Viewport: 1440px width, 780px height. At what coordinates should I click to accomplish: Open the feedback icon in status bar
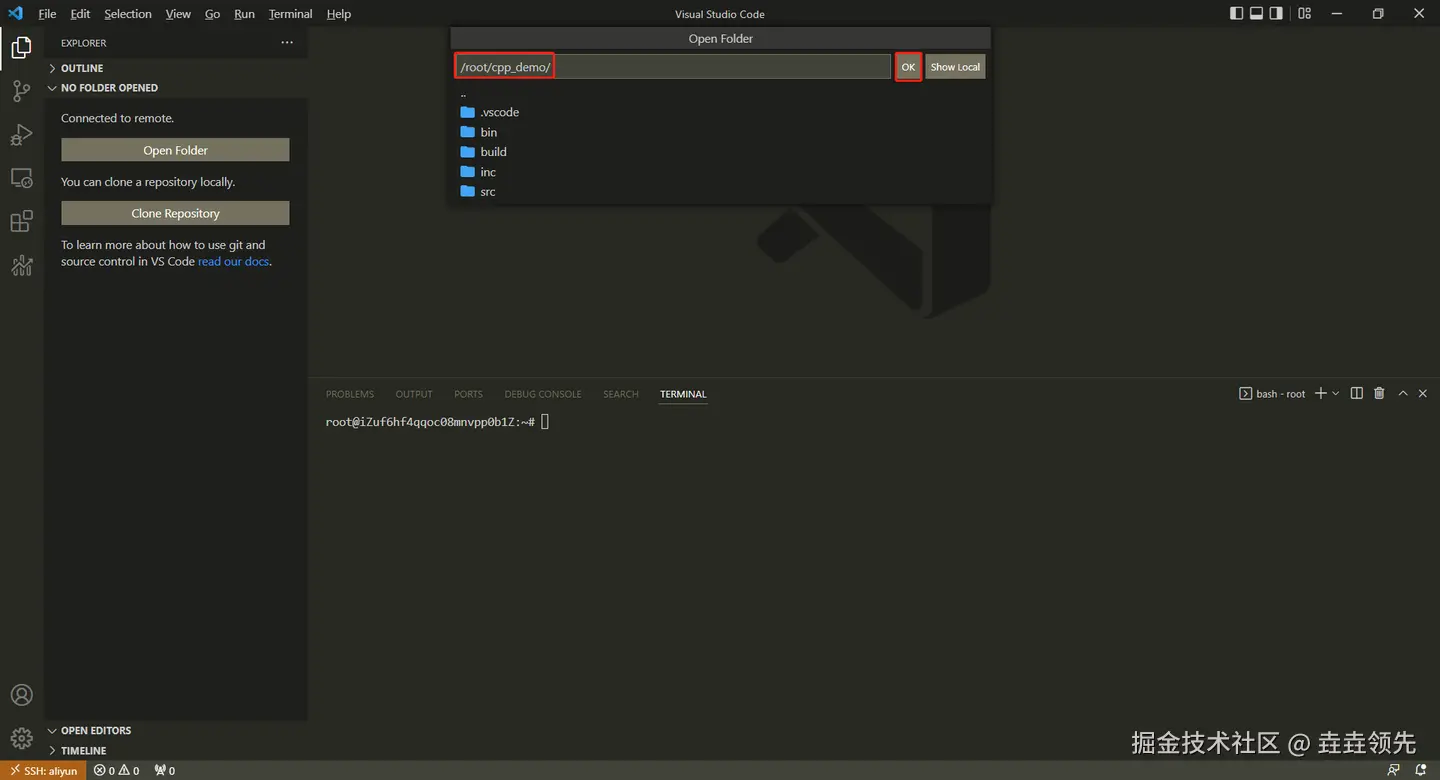click(1394, 771)
